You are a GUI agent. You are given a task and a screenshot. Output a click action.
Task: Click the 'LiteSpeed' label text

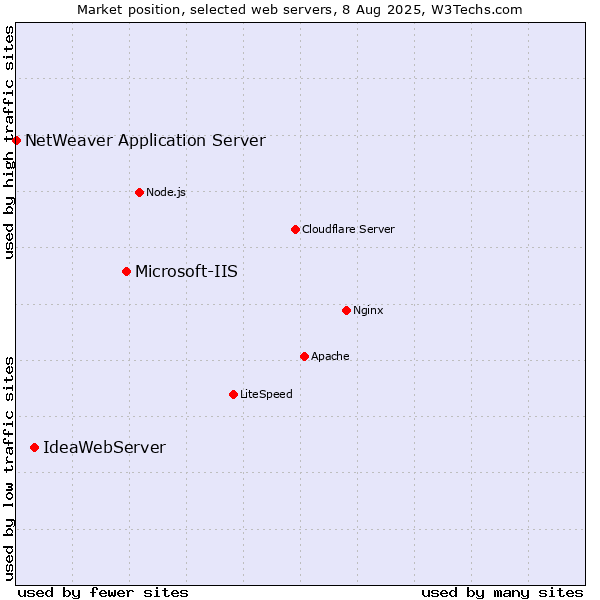click(x=266, y=394)
